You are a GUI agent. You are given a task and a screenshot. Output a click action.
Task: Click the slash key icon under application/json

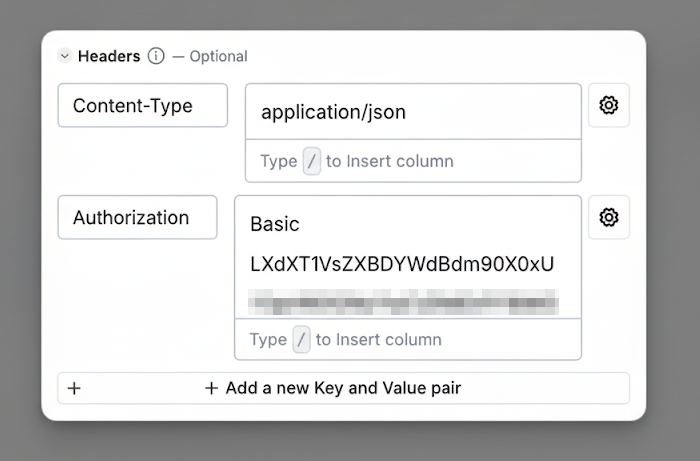312,161
